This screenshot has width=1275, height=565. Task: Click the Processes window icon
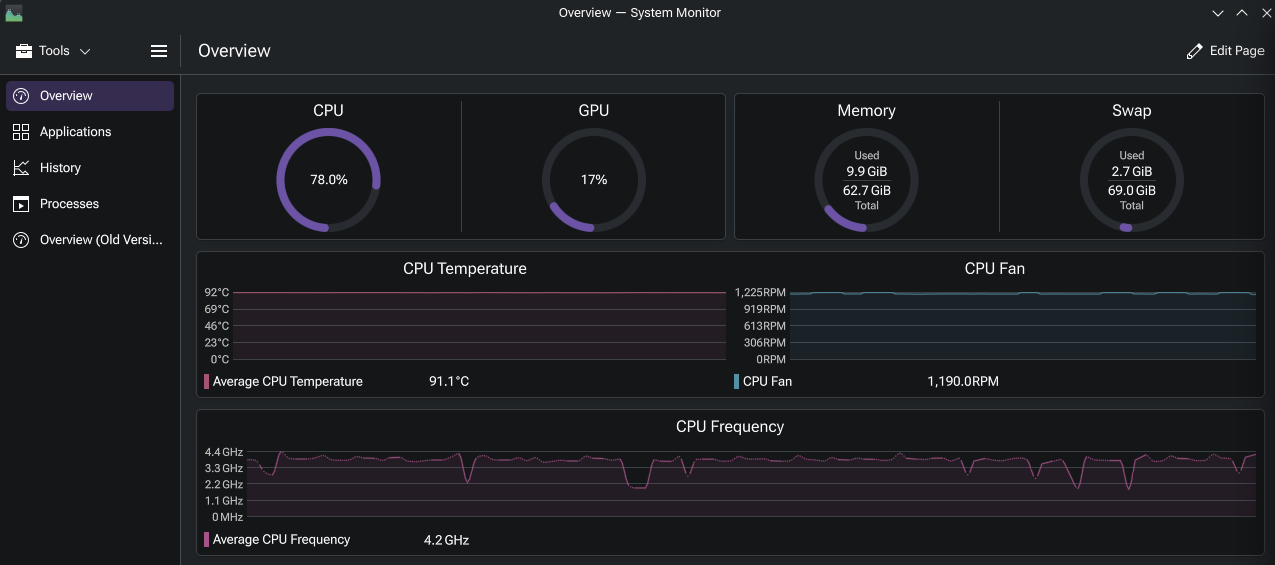pos(21,204)
